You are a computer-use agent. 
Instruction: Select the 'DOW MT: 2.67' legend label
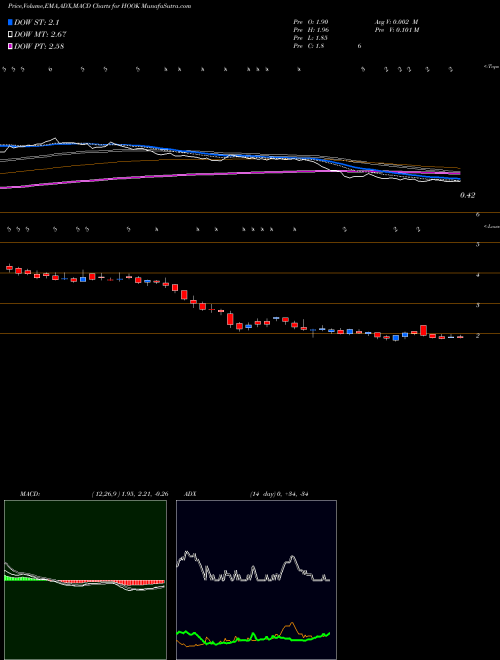point(40,34)
